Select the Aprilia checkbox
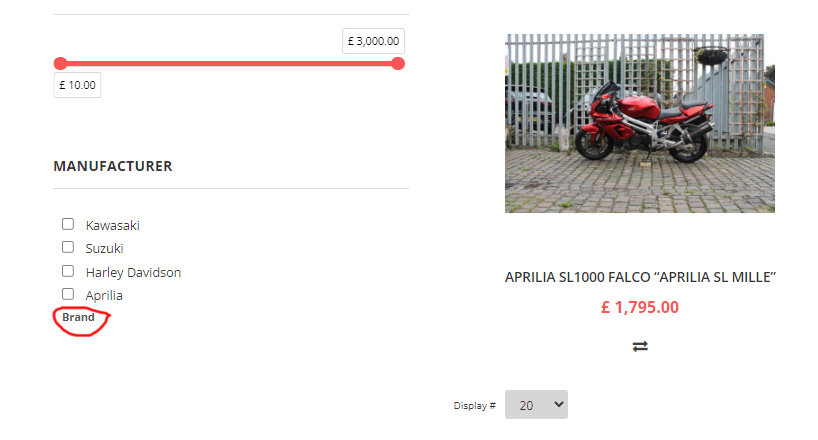The width and height of the screenshot is (818, 440). tap(68, 294)
